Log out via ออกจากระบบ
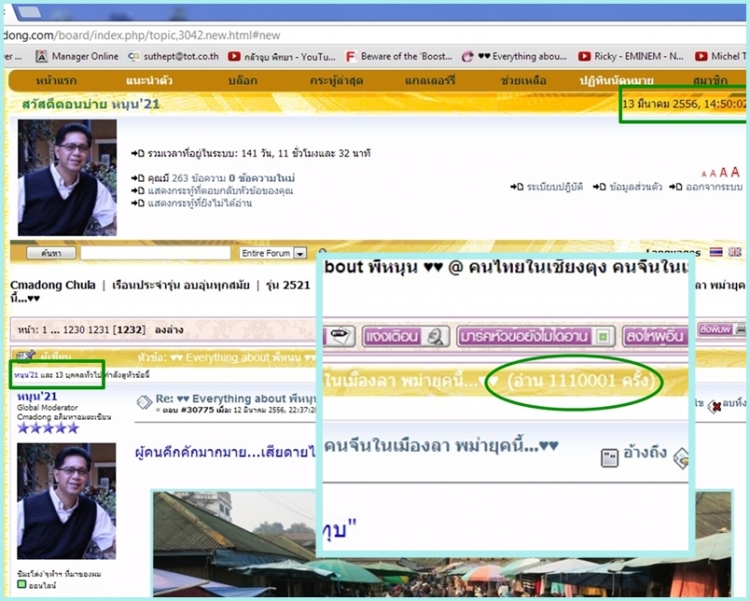 click(714, 187)
